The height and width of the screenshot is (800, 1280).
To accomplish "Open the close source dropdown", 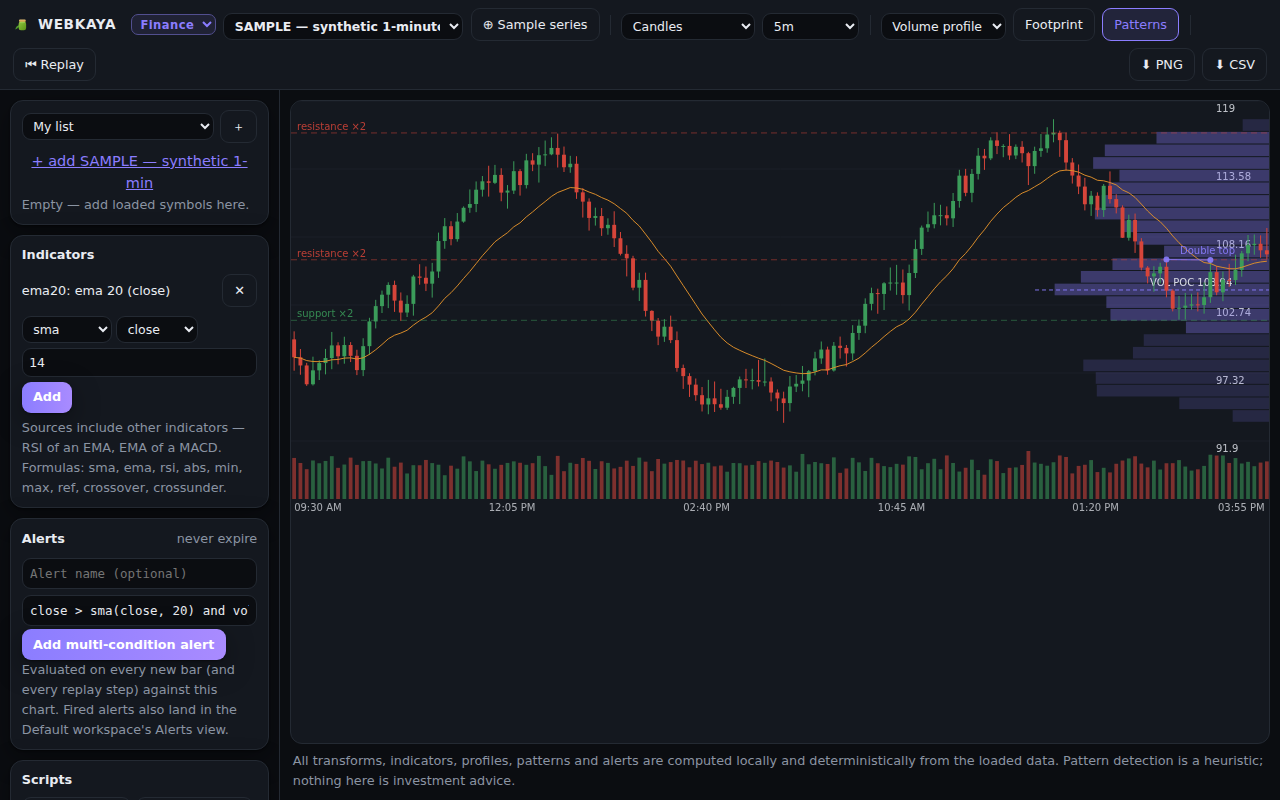I will 157,329.
